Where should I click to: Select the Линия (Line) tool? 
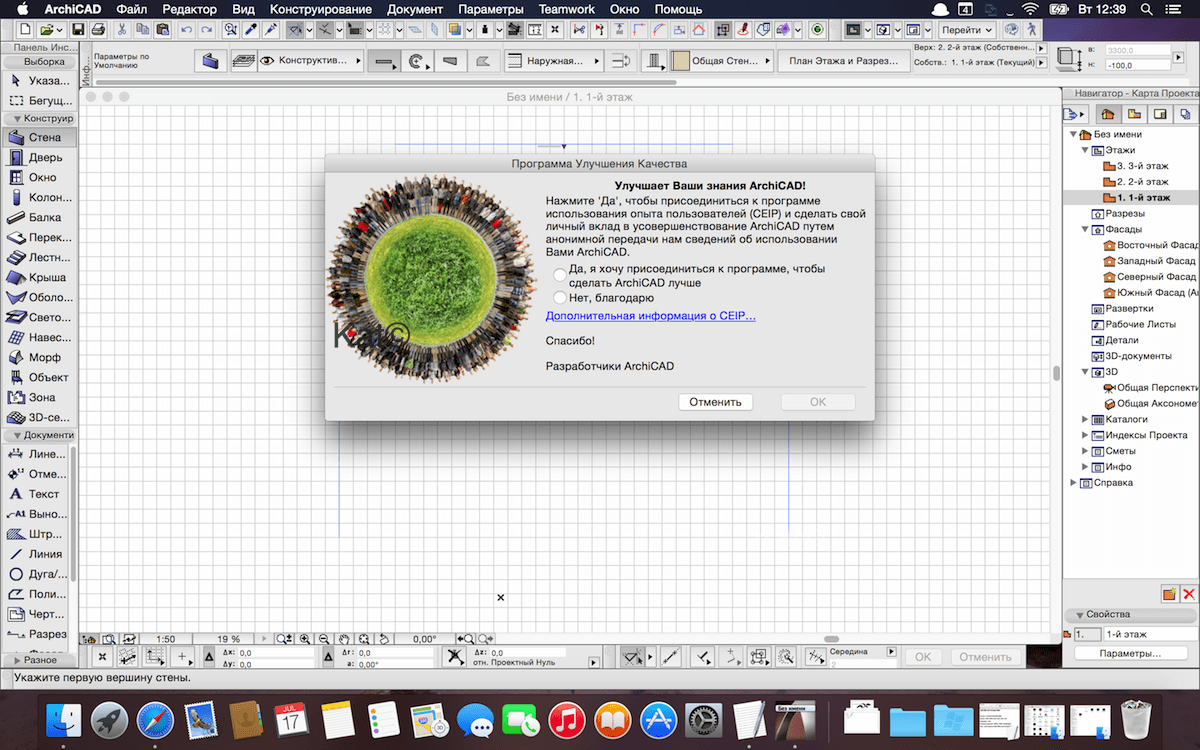[x=38, y=553]
